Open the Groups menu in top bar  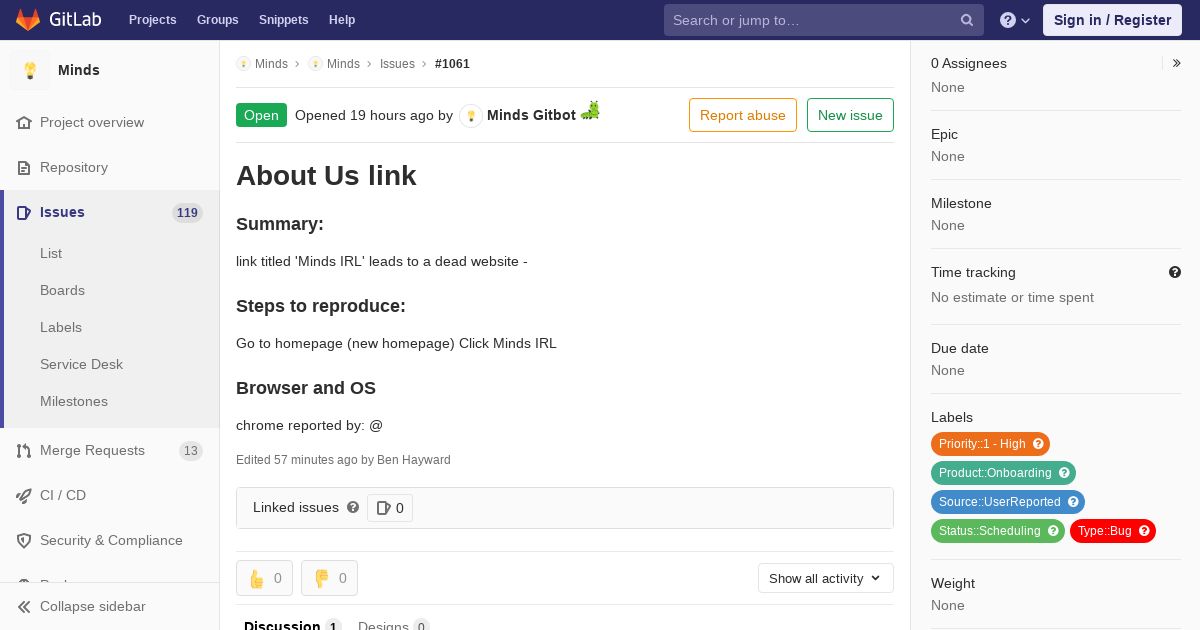[218, 20]
